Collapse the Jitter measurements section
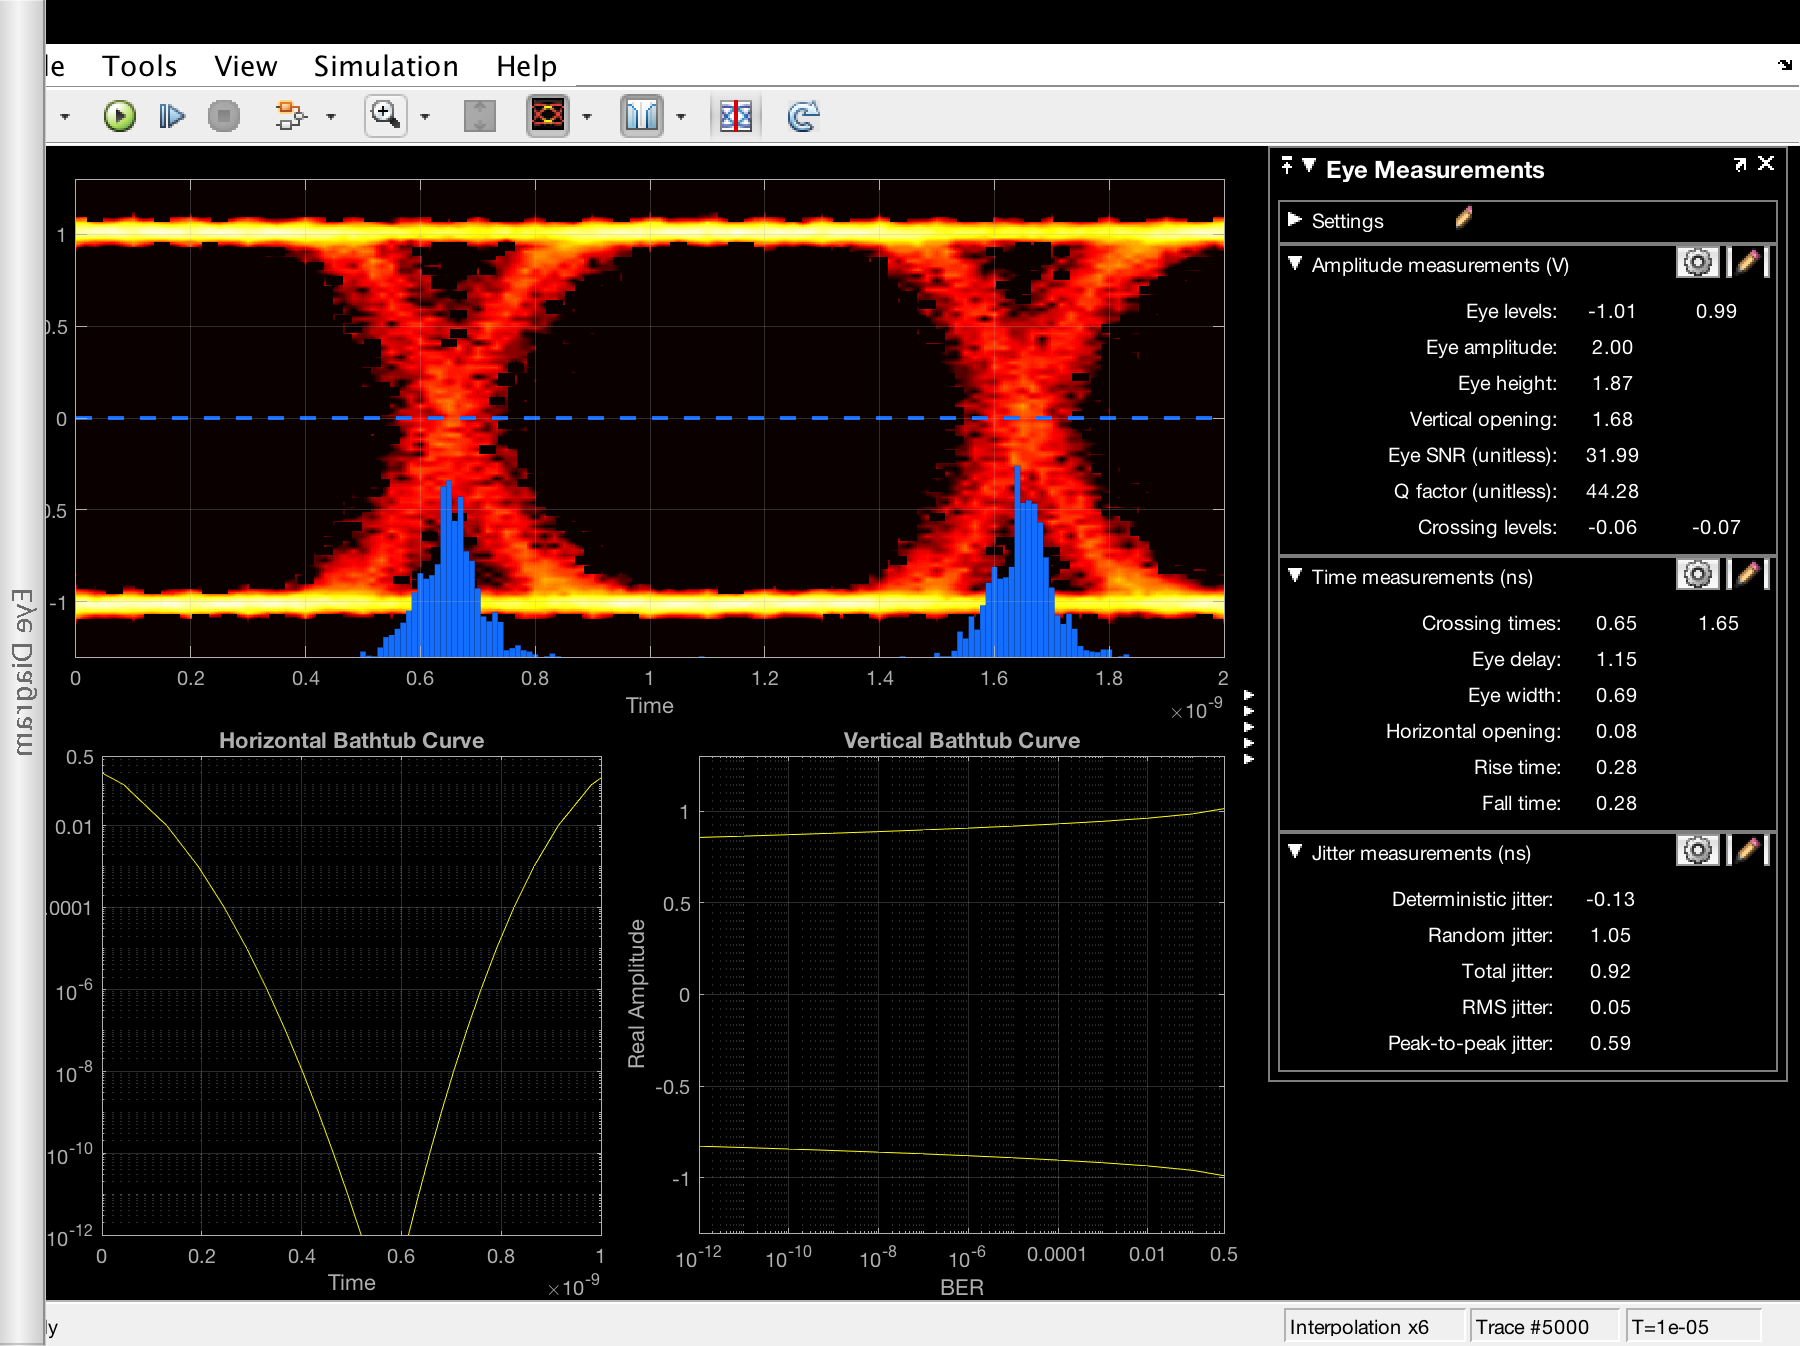Image resolution: width=1800 pixels, height=1346 pixels. (1295, 852)
